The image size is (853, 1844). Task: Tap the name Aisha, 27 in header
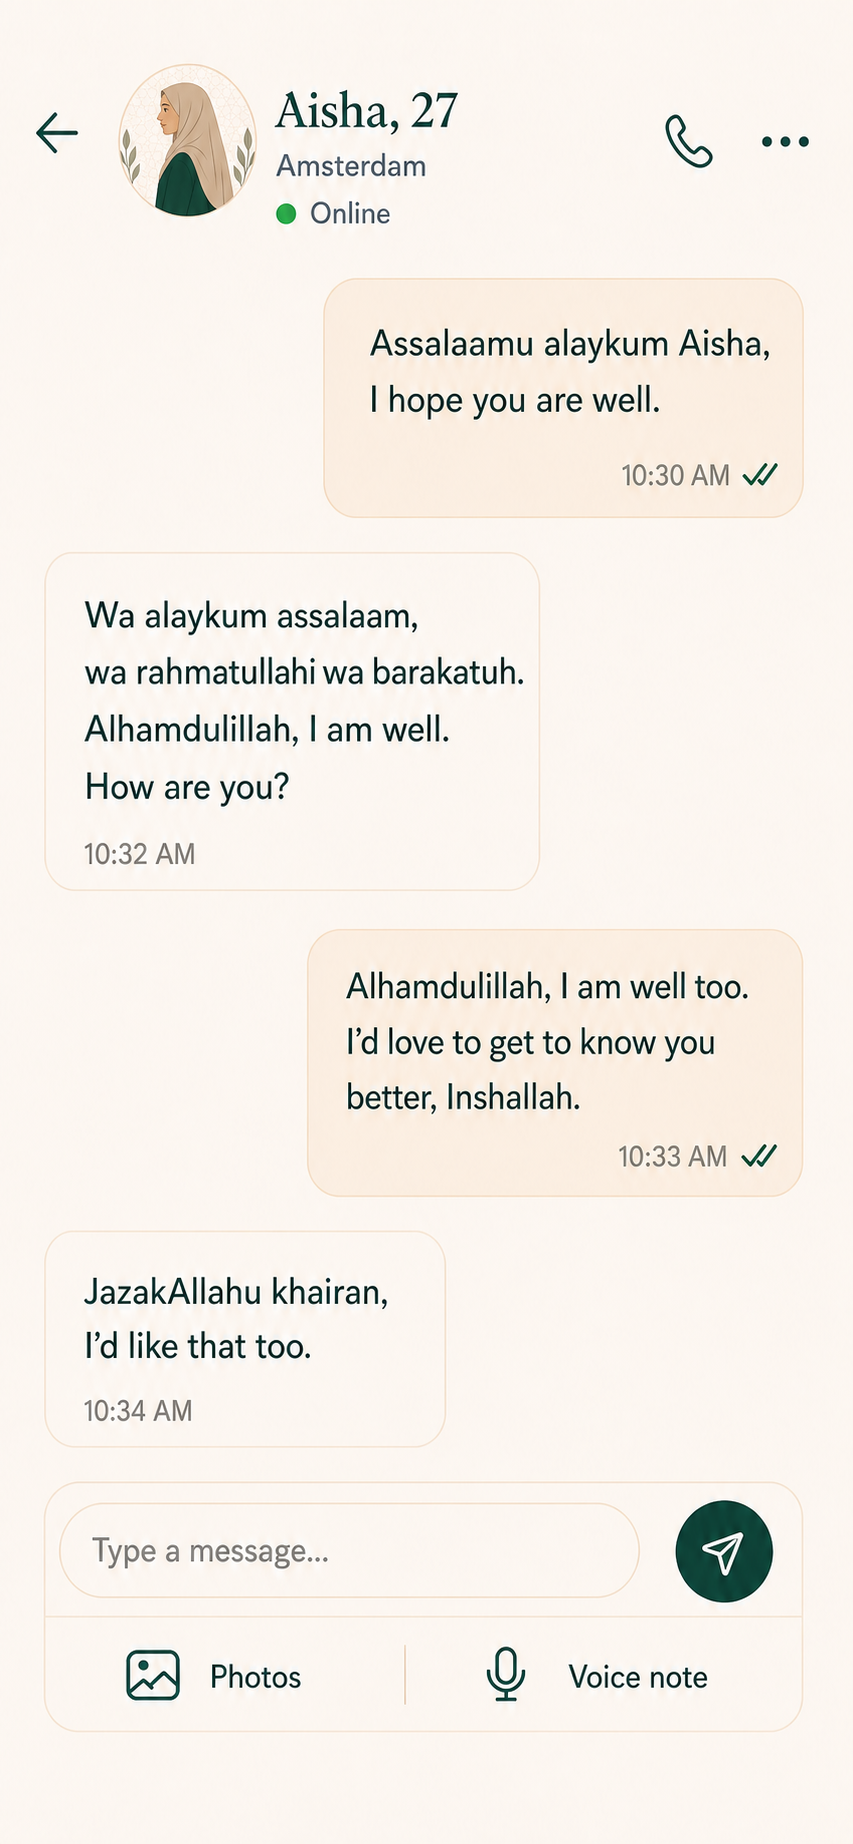367,111
